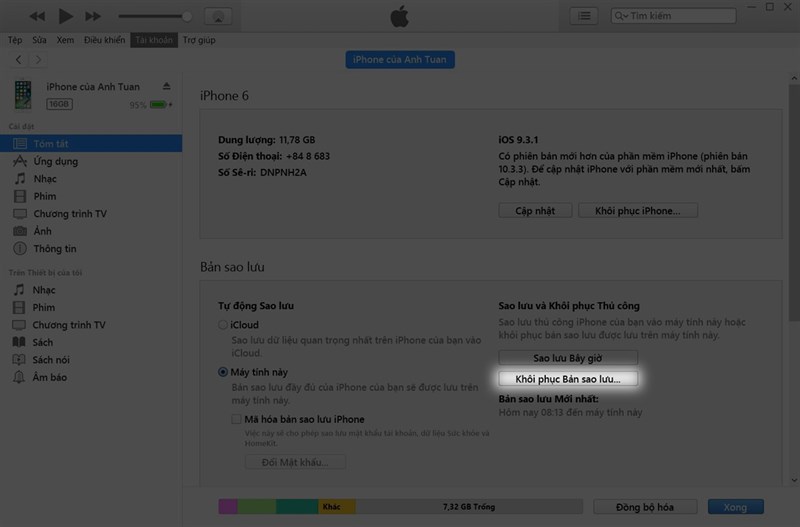Click the purple storage bar segment

[228, 507]
